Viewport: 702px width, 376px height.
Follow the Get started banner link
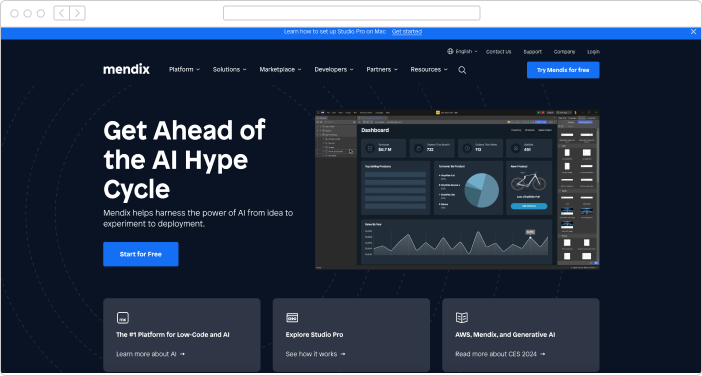click(x=407, y=32)
